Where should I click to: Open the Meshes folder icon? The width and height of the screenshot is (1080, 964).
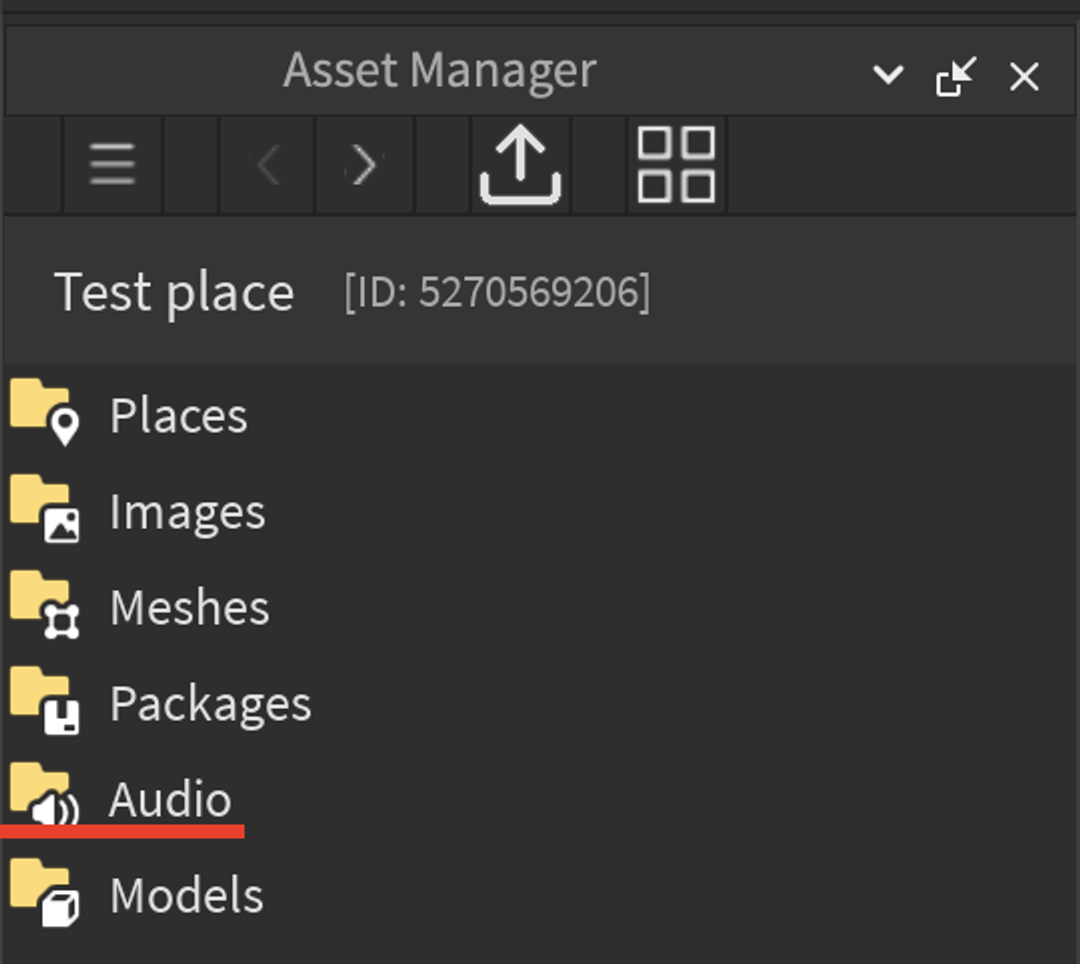[45, 605]
